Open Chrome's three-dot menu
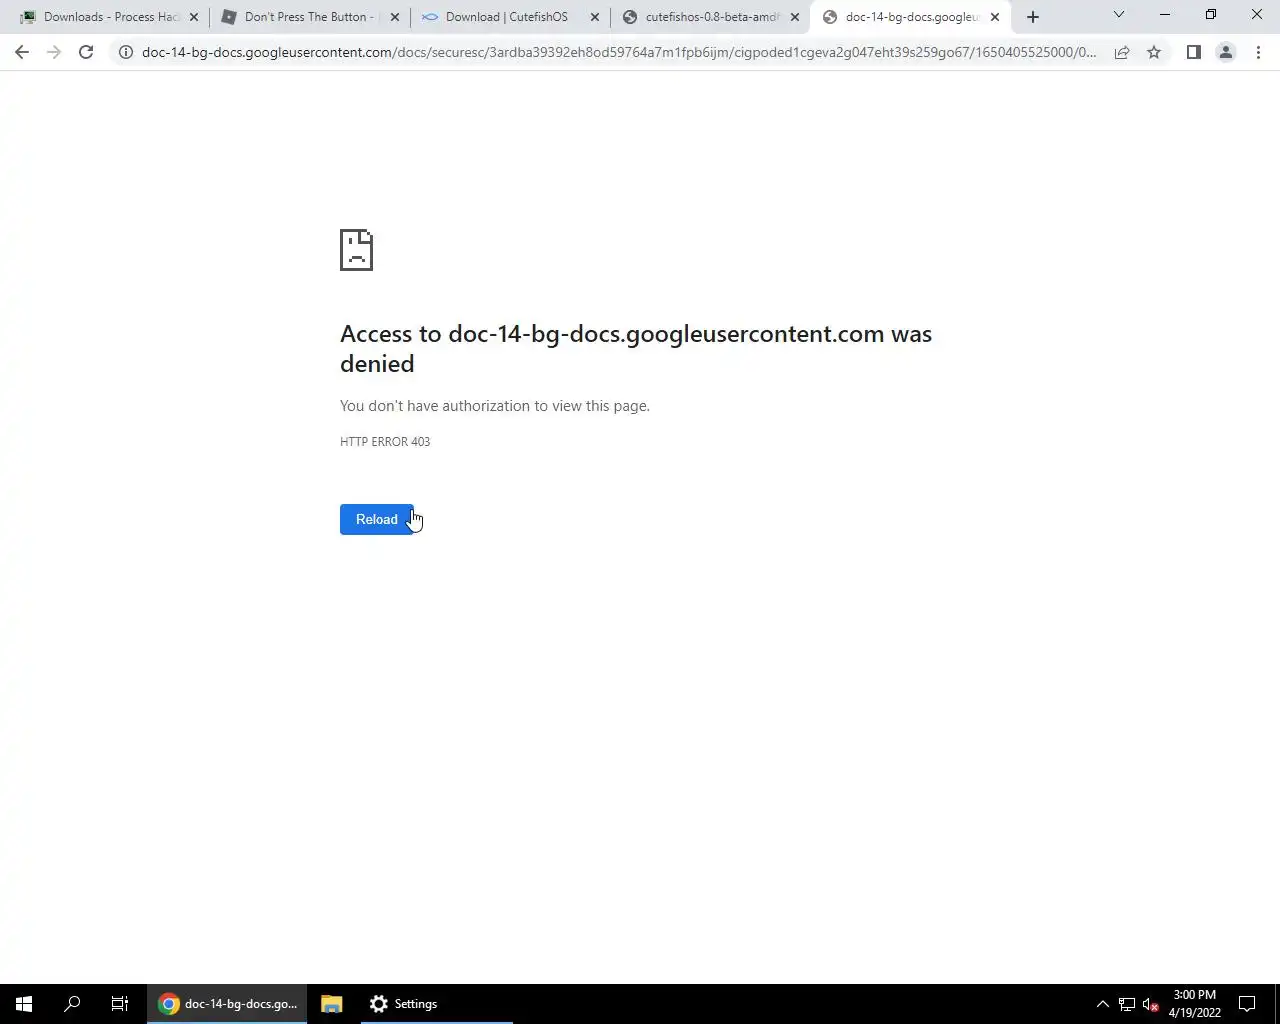Screen dimensions: 1280x1024 click(x=1258, y=52)
